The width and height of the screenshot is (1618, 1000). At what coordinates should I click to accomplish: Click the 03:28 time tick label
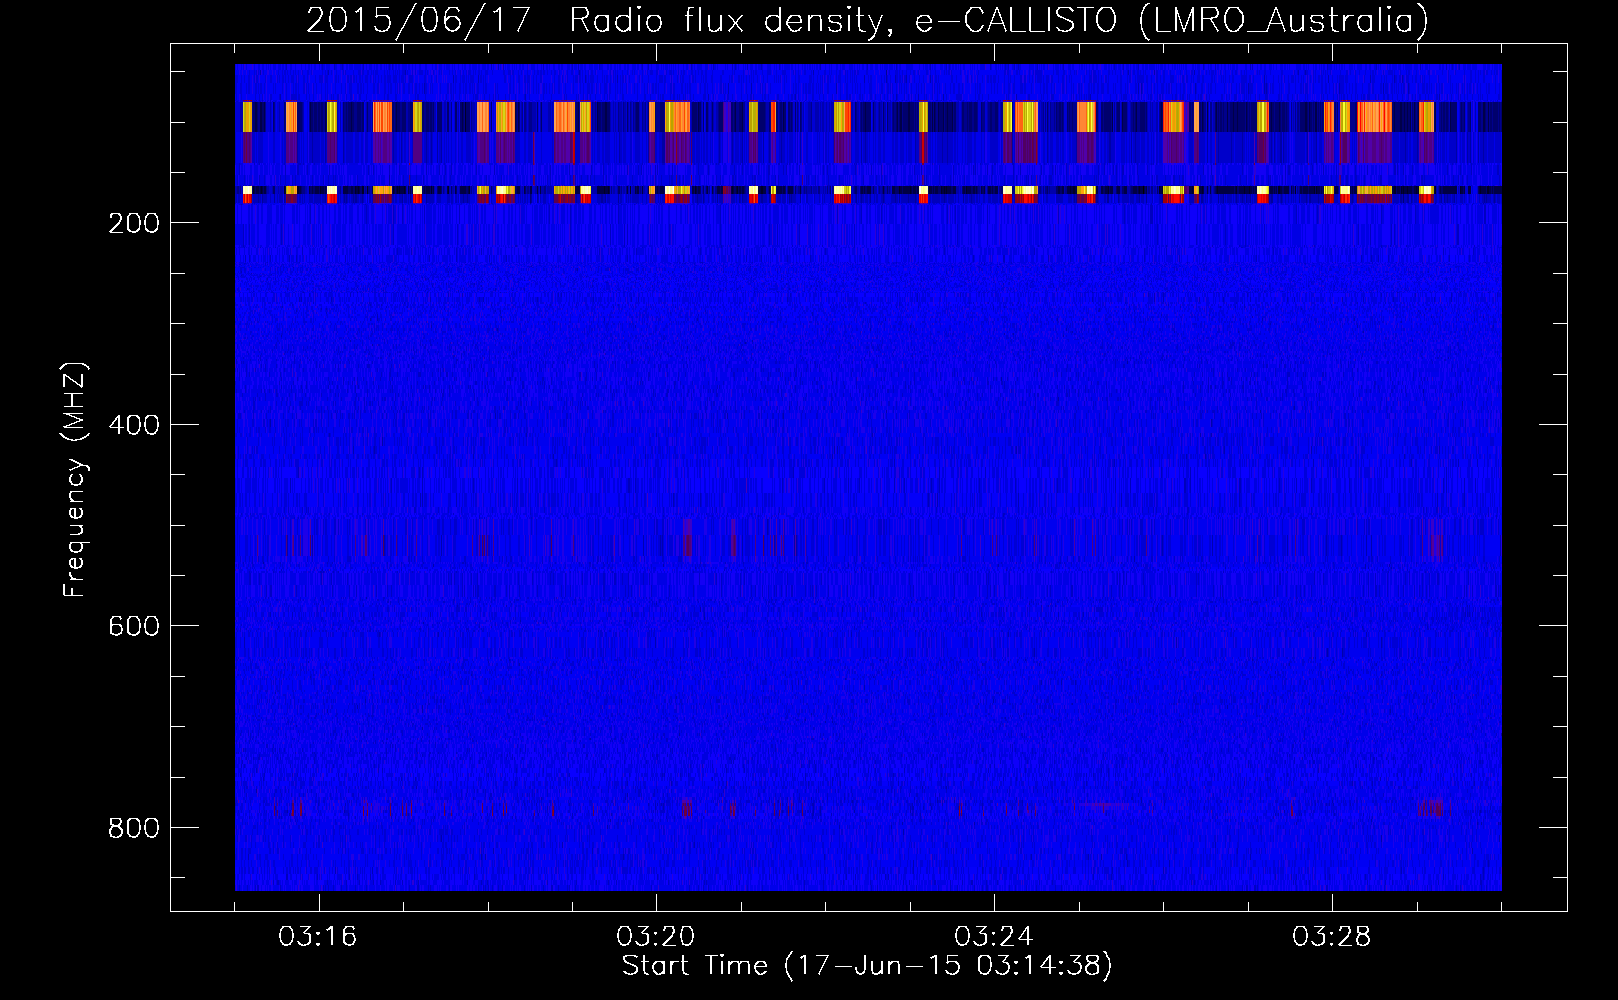point(1332,937)
